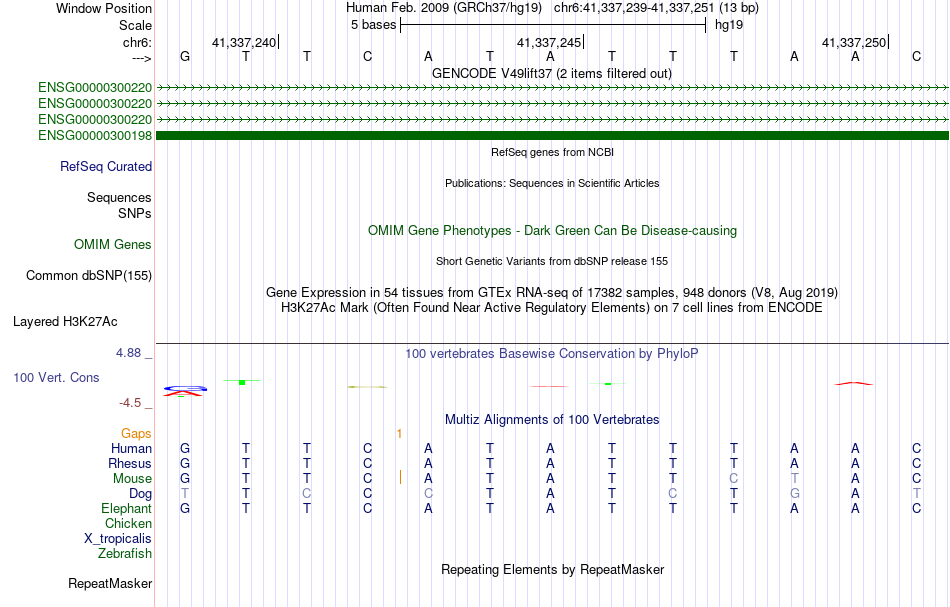Click the GTEx Gene Expression in 54 tissues title
The height and width of the screenshot is (607, 950).
(552, 293)
